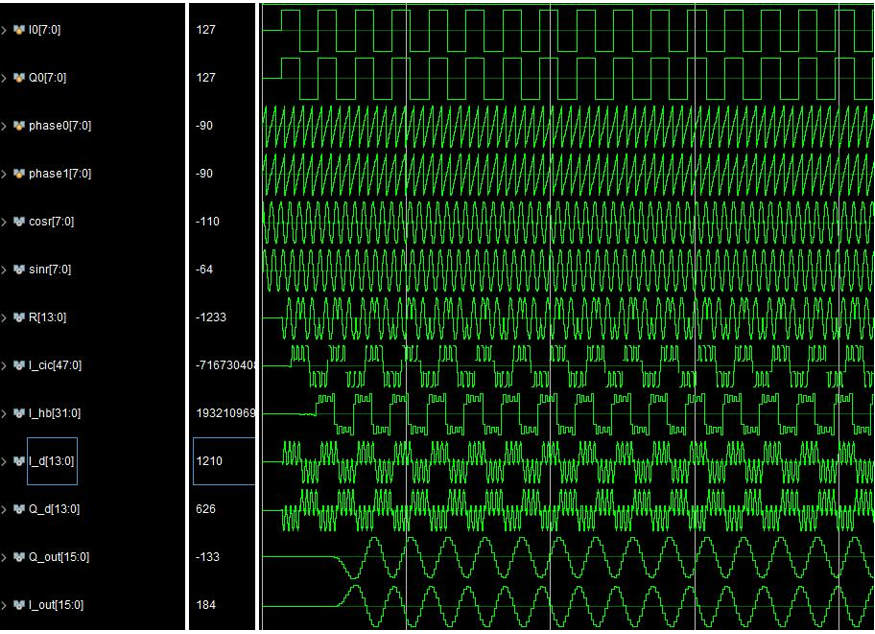Expand the phase1[7:0] signal bus

(x=4, y=174)
